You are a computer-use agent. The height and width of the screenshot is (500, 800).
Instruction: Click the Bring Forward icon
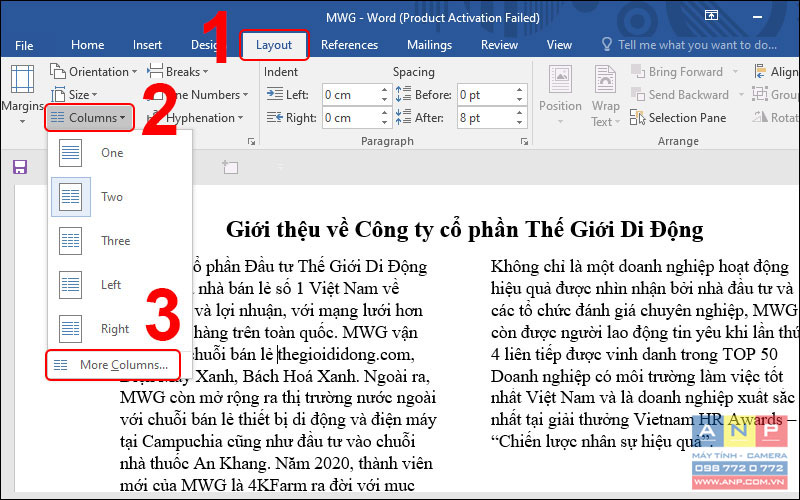click(637, 71)
